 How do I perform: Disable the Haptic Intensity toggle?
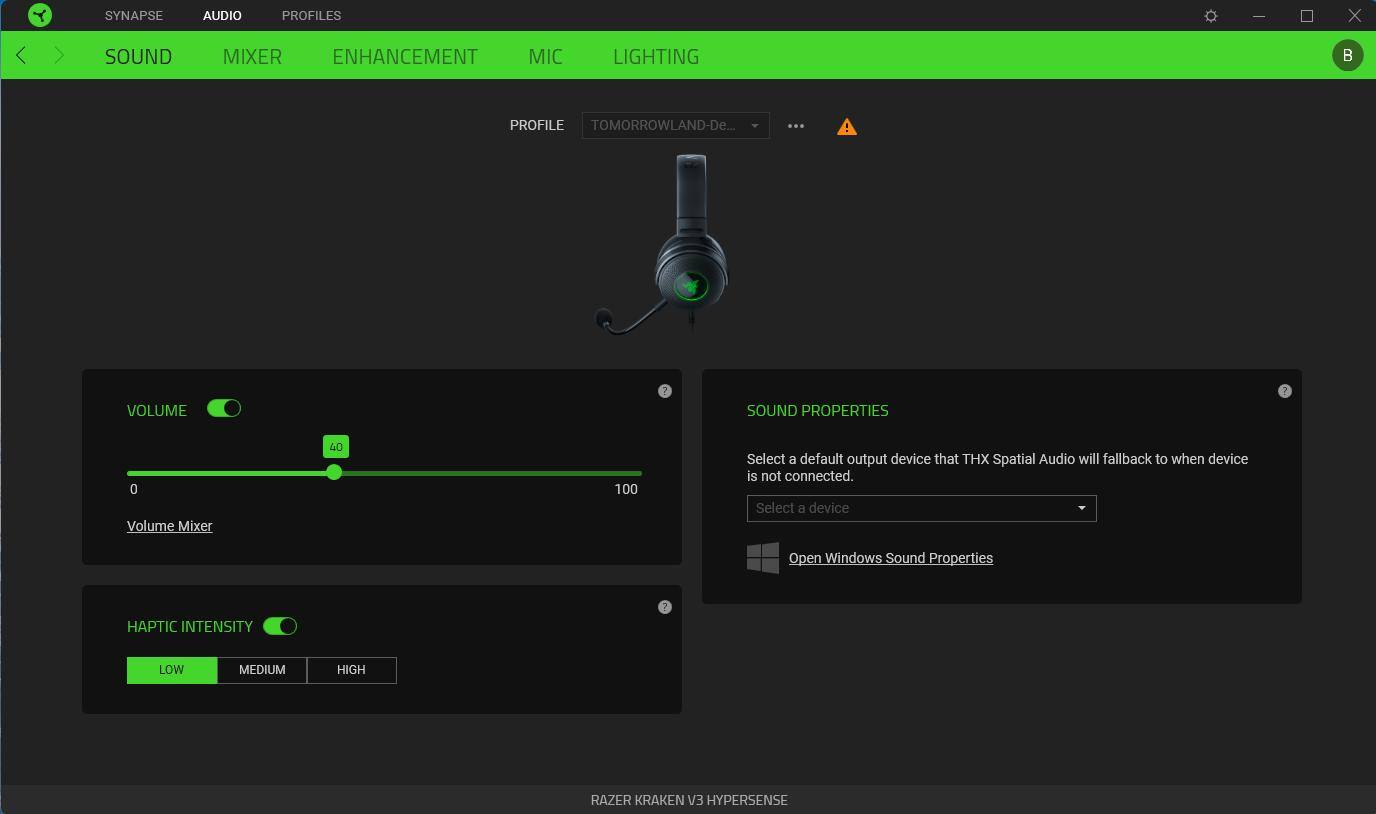pos(280,626)
